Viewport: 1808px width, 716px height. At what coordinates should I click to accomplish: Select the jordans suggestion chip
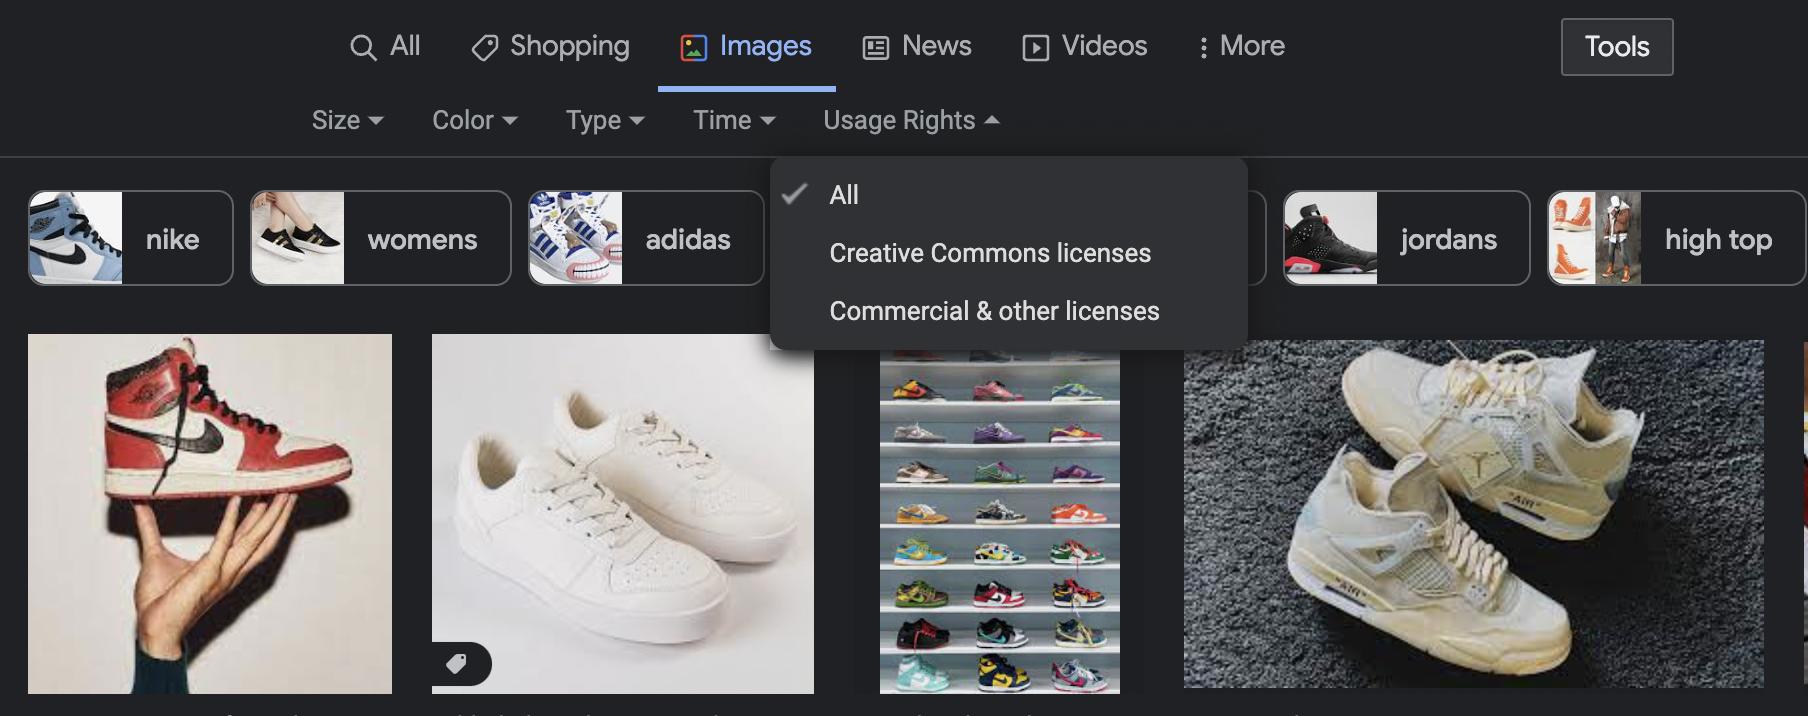click(1406, 238)
